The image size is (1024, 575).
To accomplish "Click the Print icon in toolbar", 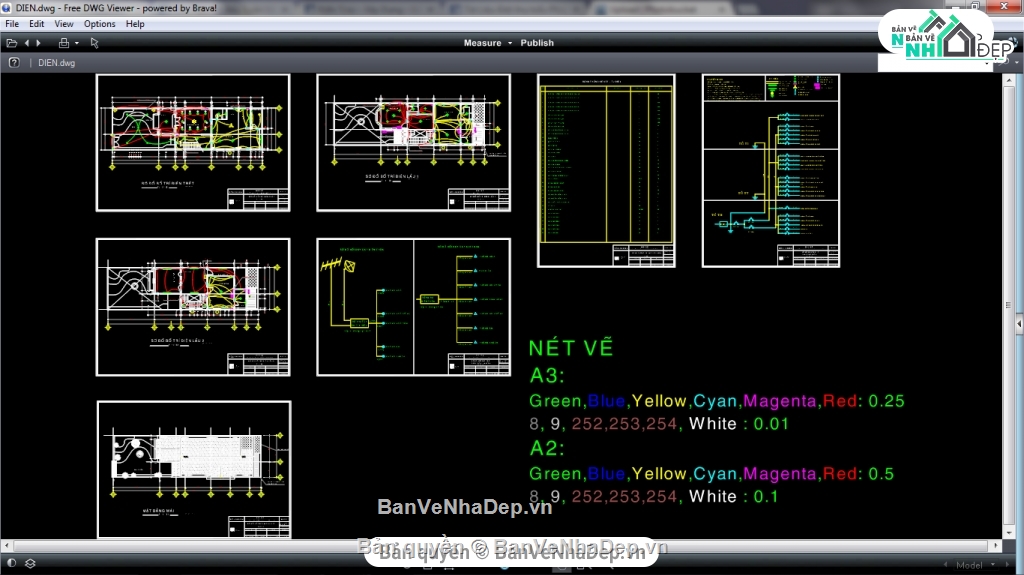I will (63, 43).
